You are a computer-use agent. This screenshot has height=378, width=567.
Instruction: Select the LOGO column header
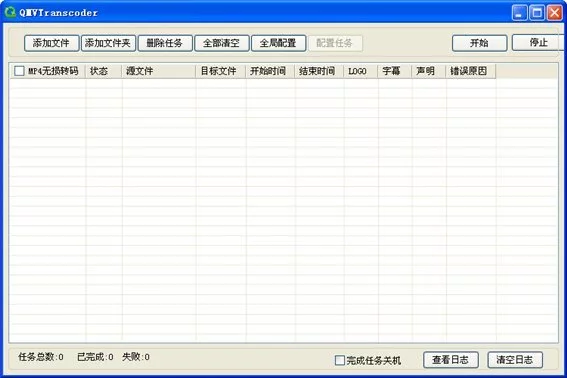click(x=361, y=71)
